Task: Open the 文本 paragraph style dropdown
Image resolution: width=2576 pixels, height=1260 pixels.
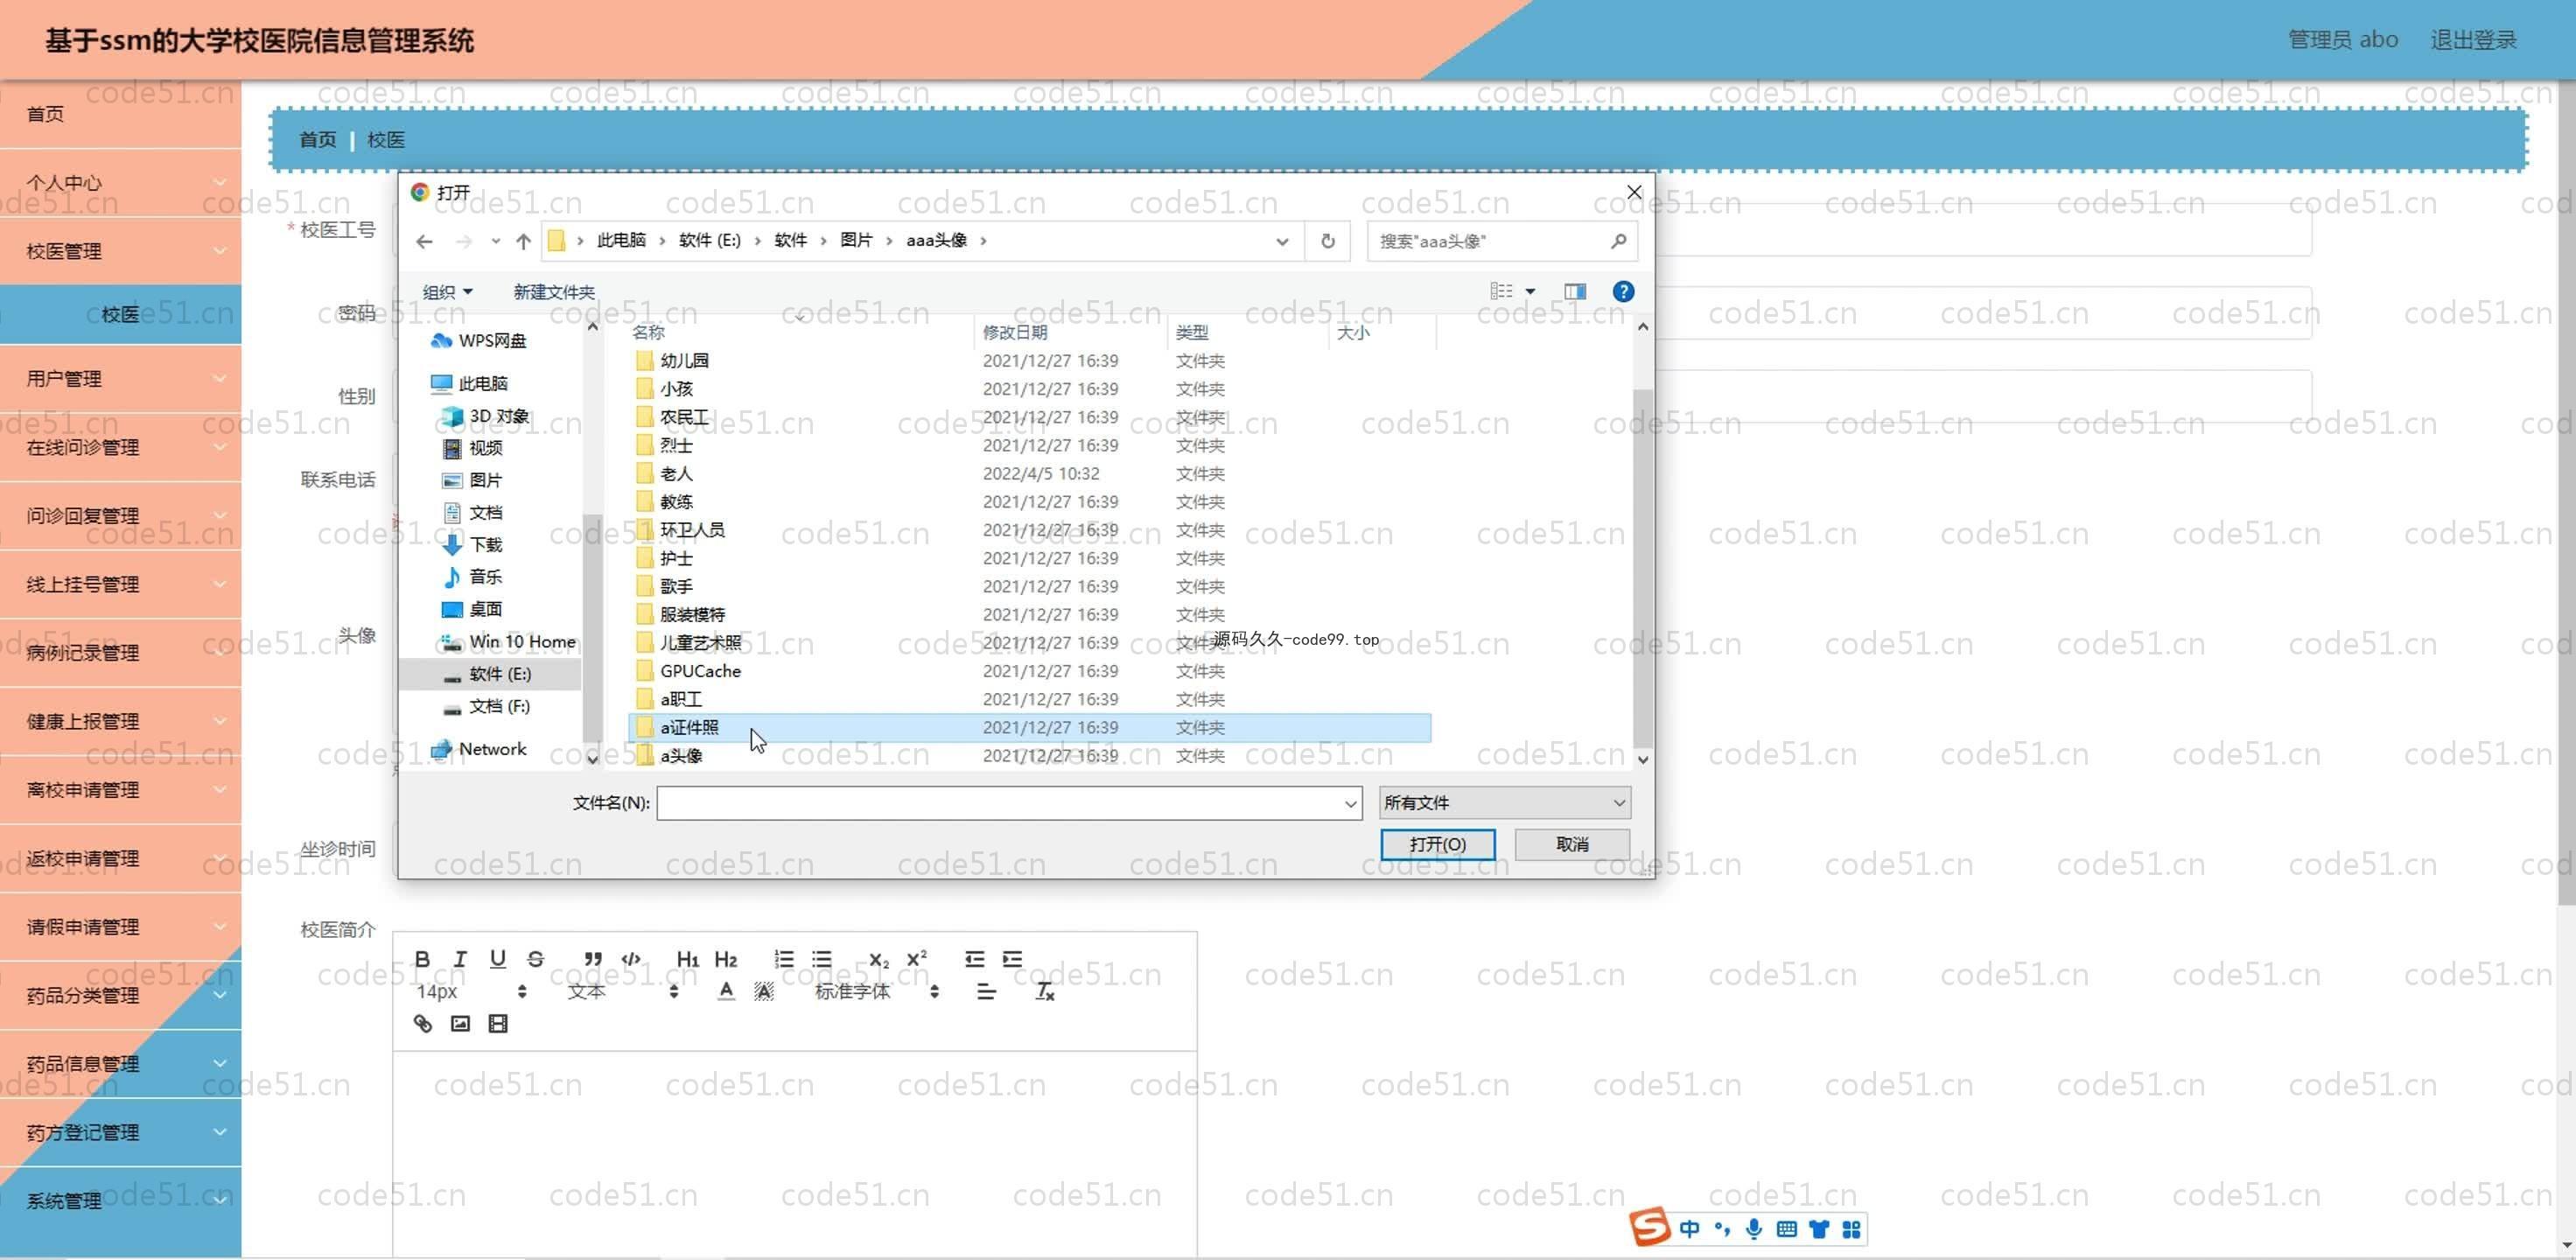Action: pos(623,991)
